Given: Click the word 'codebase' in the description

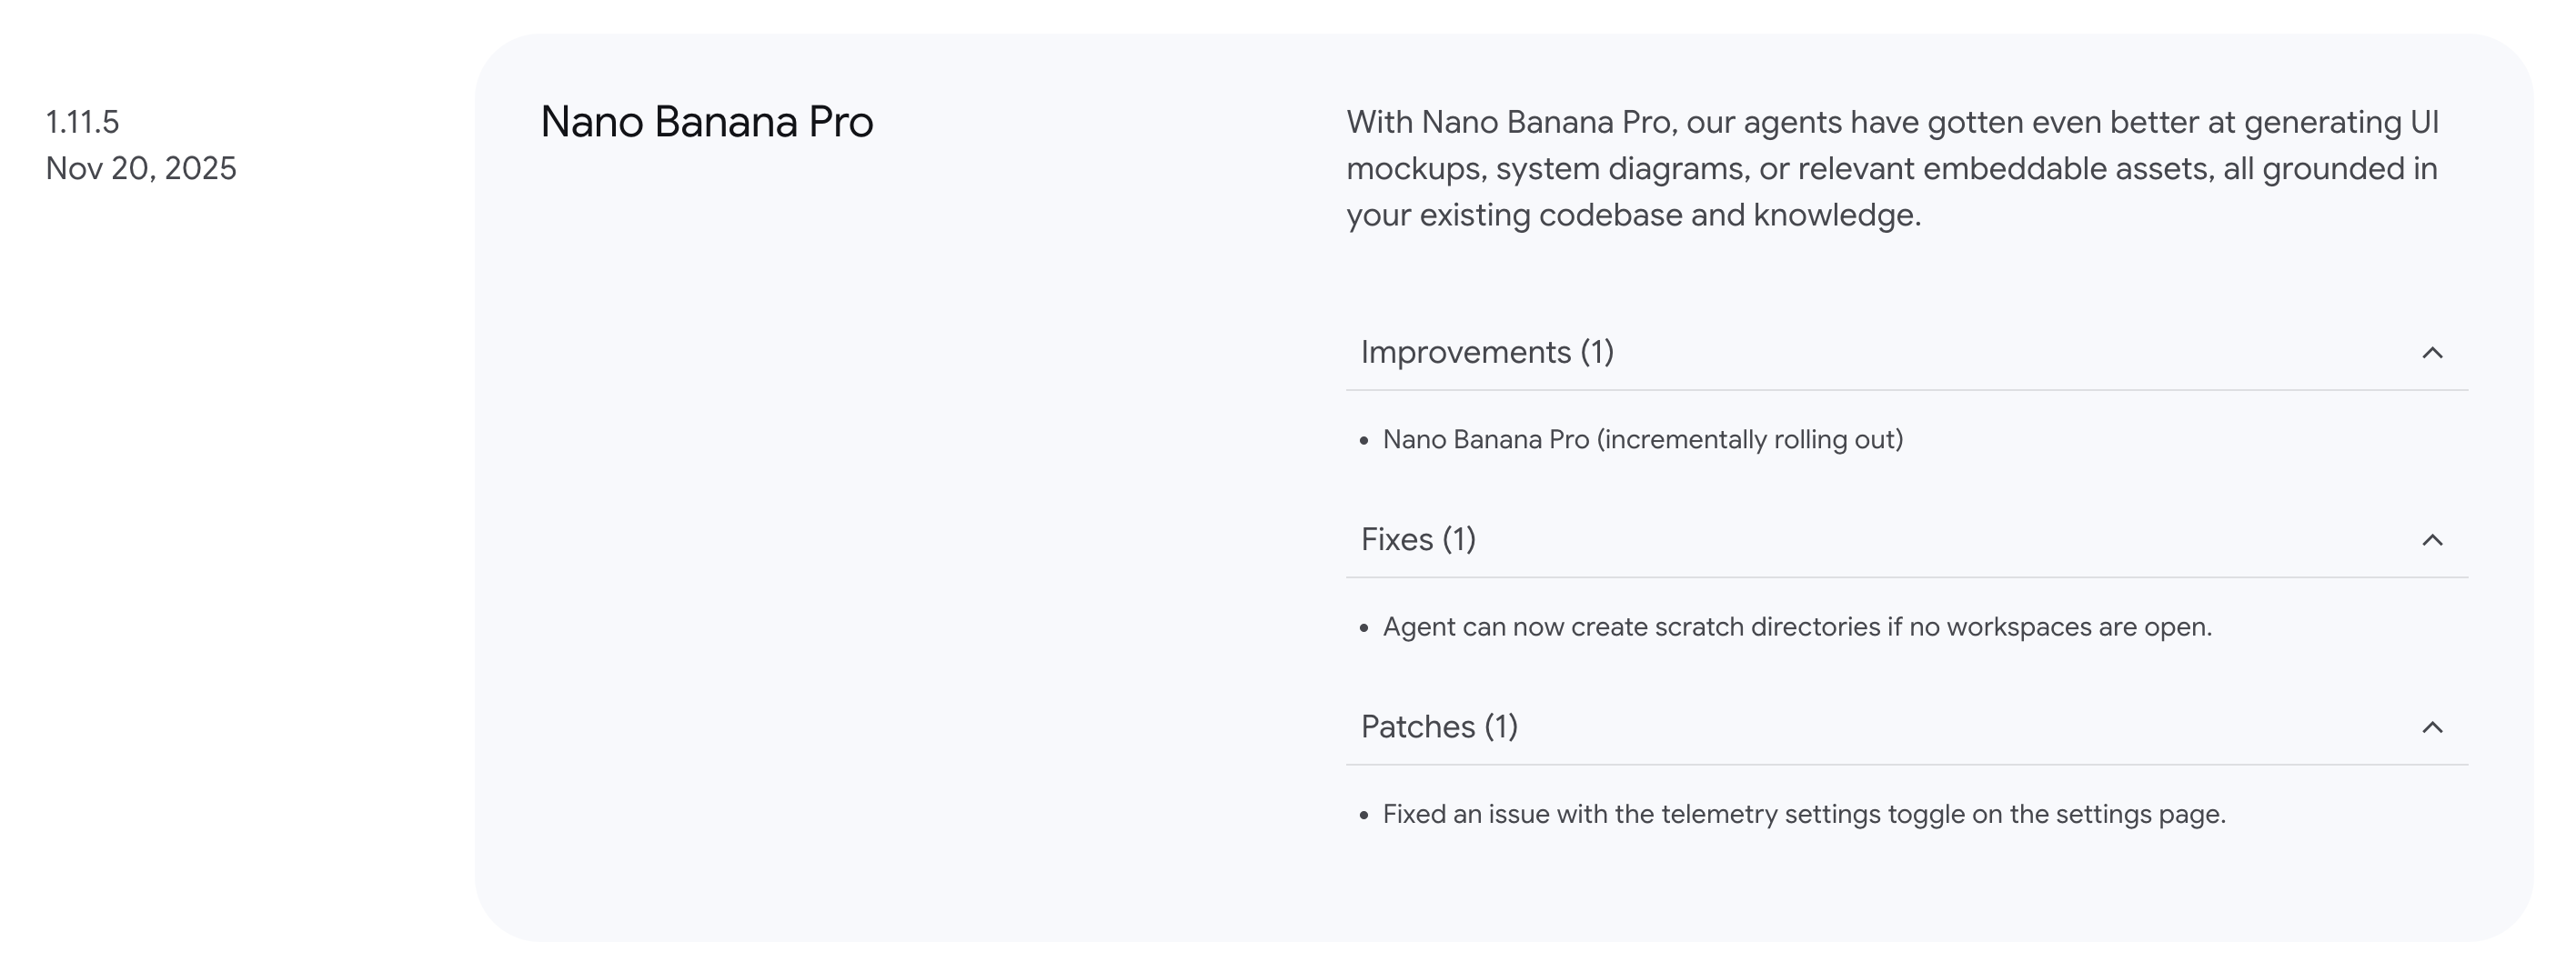Looking at the screenshot, I should coord(1610,215).
